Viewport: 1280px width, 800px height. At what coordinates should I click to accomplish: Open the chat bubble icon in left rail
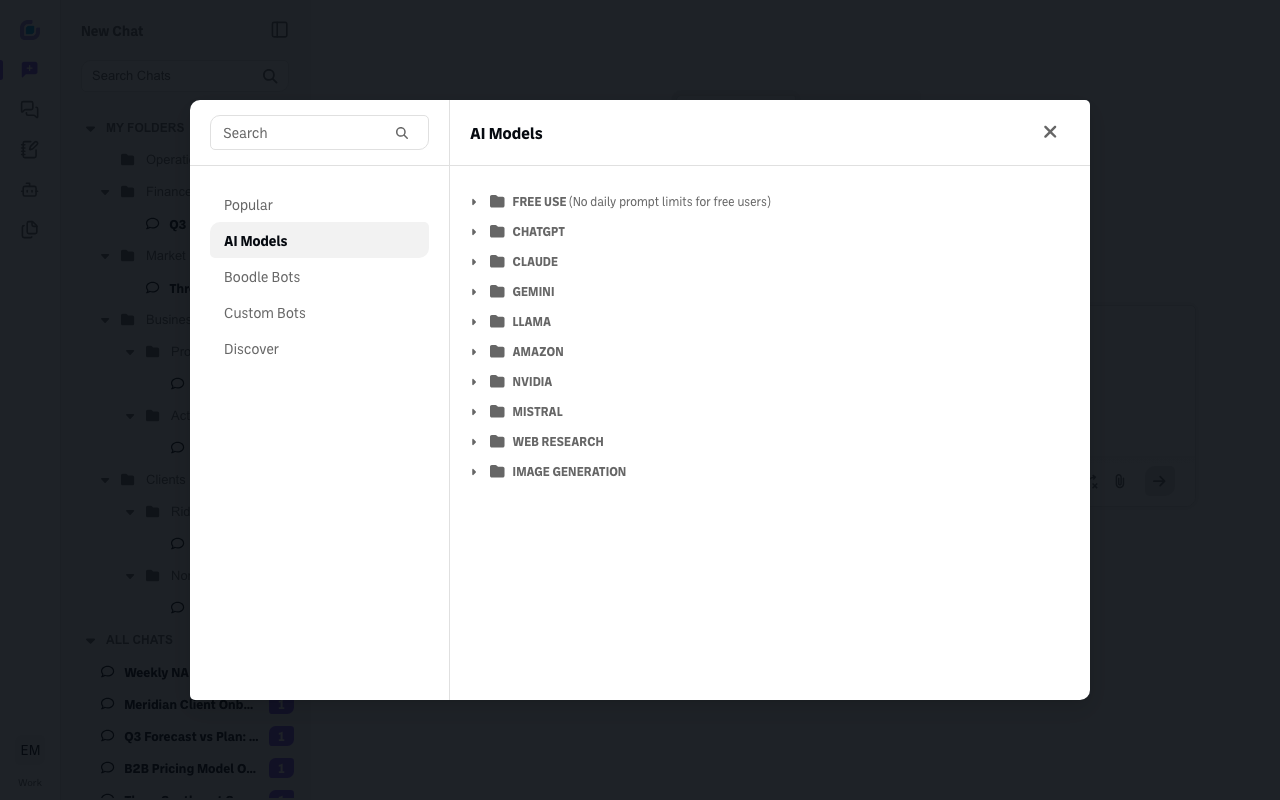[x=30, y=70]
